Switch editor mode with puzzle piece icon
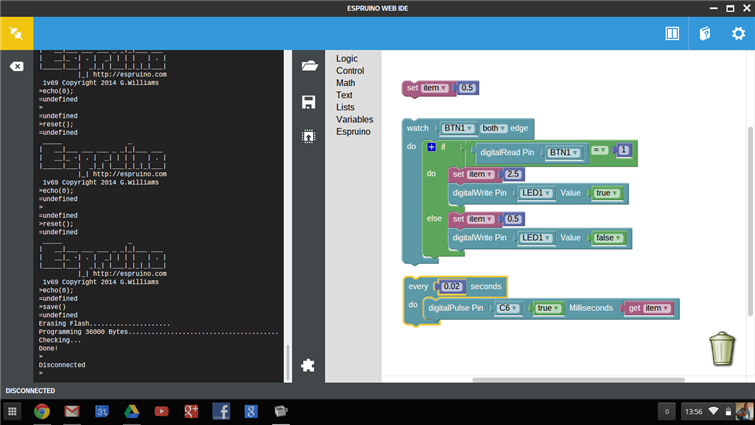This screenshot has width=755, height=425. [x=308, y=365]
